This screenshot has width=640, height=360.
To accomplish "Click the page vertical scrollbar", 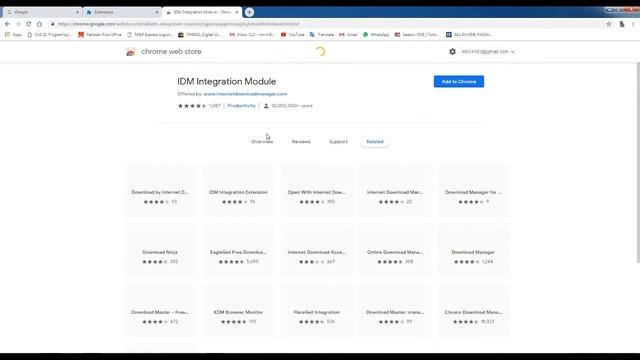I will (x=638, y=162).
